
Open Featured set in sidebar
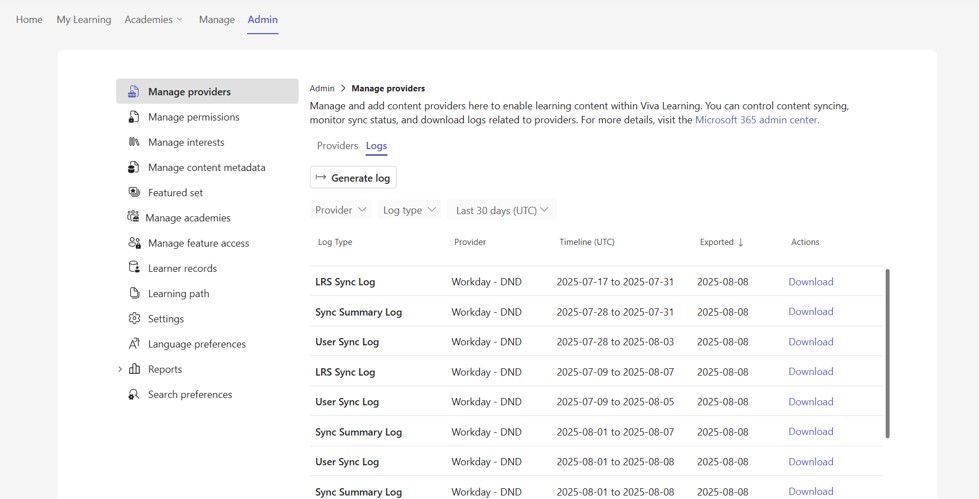(207, 192)
